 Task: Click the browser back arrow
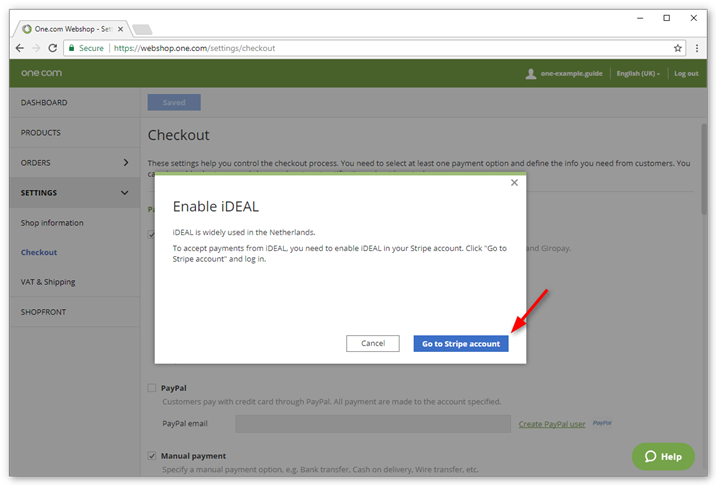coord(20,48)
